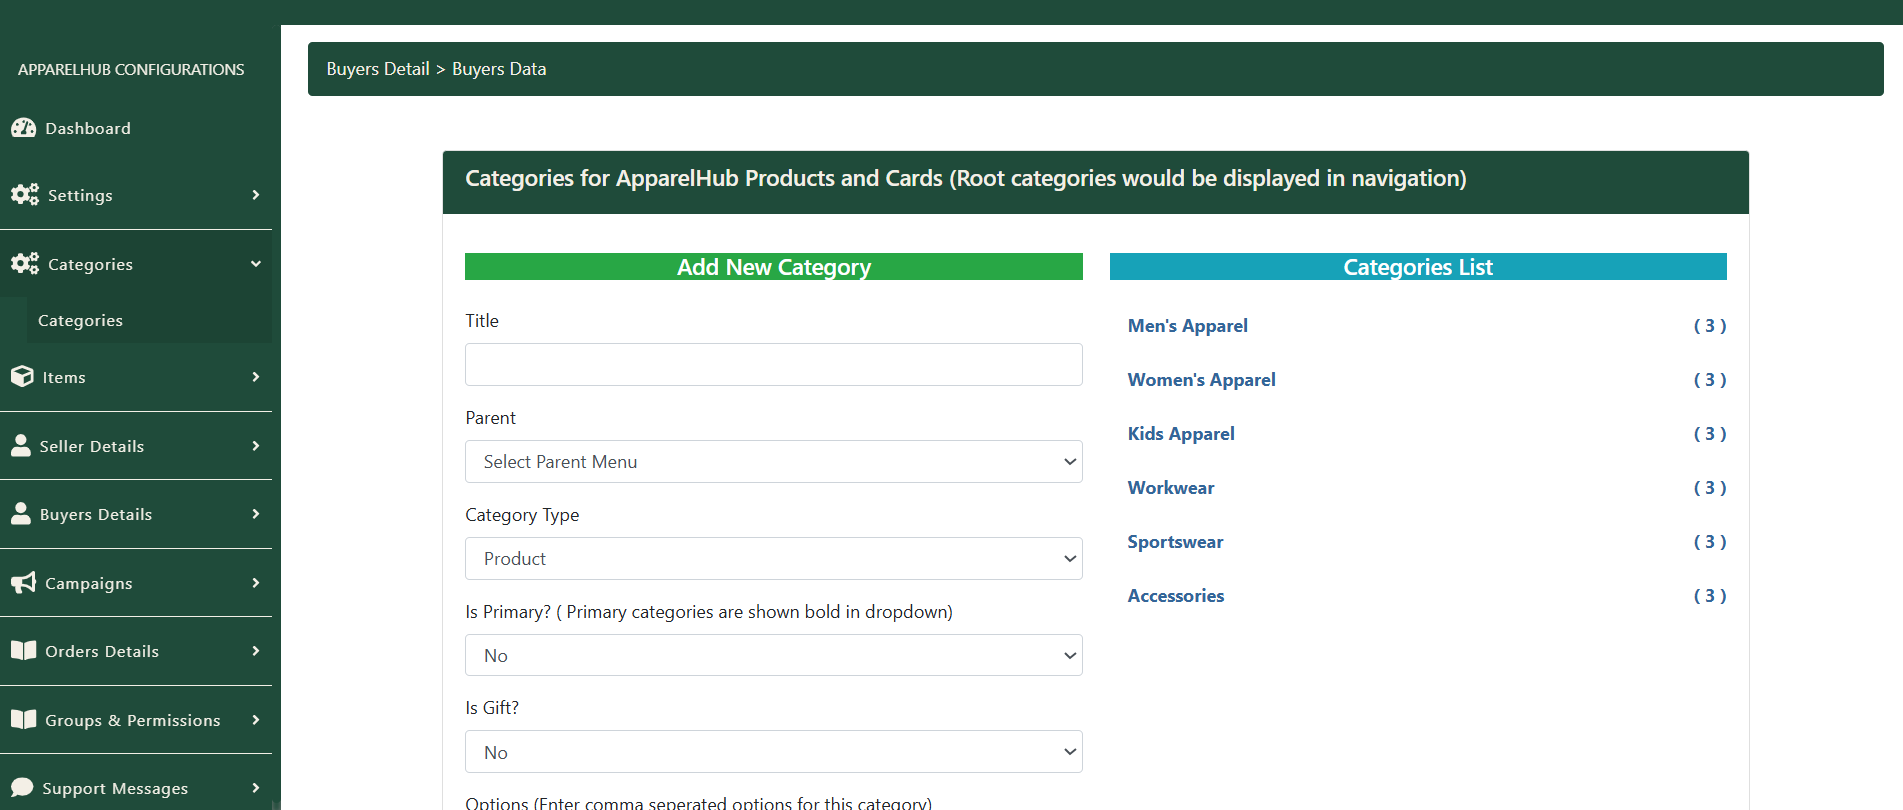1903x810 pixels.
Task: Click the Seller Details user icon
Action: pos(21,445)
